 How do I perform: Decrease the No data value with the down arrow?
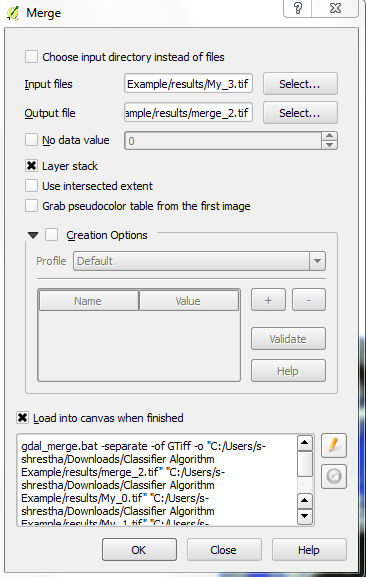329,145
